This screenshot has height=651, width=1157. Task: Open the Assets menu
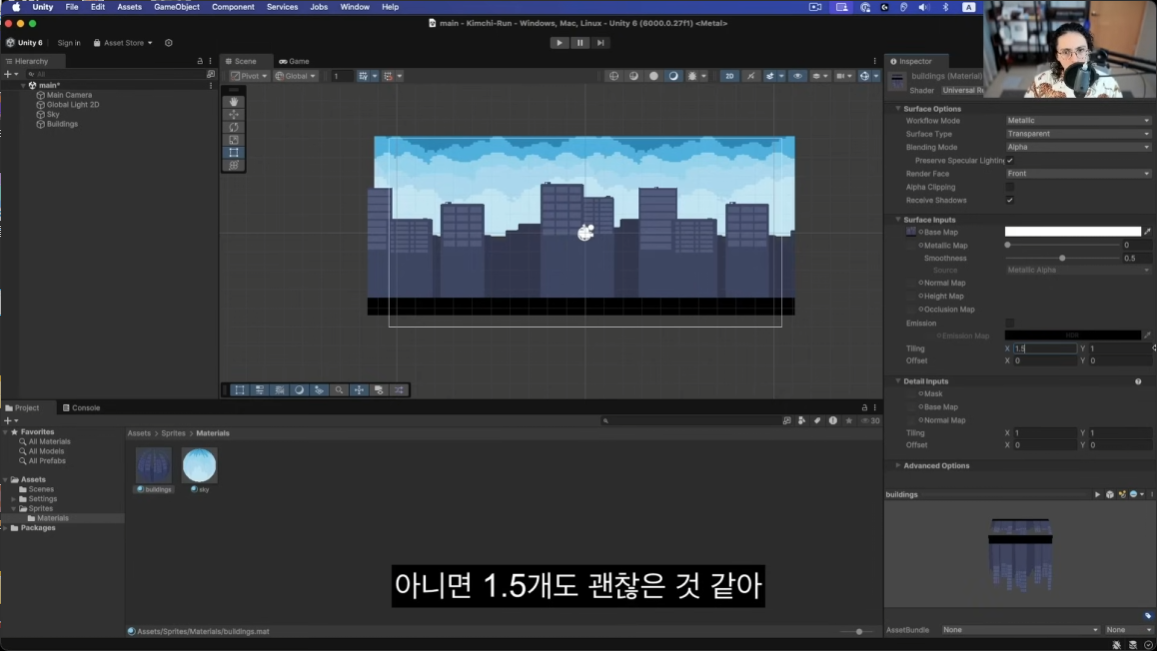(x=129, y=7)
